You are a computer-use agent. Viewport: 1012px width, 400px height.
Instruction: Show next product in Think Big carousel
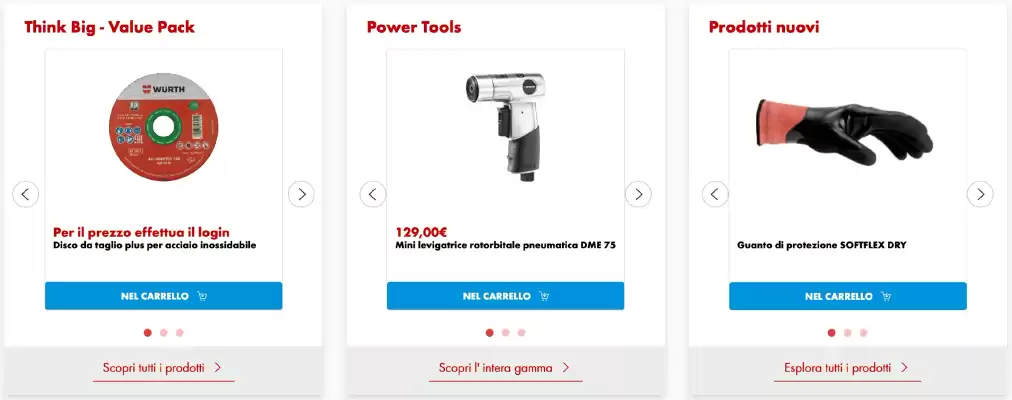click(301, 194)
